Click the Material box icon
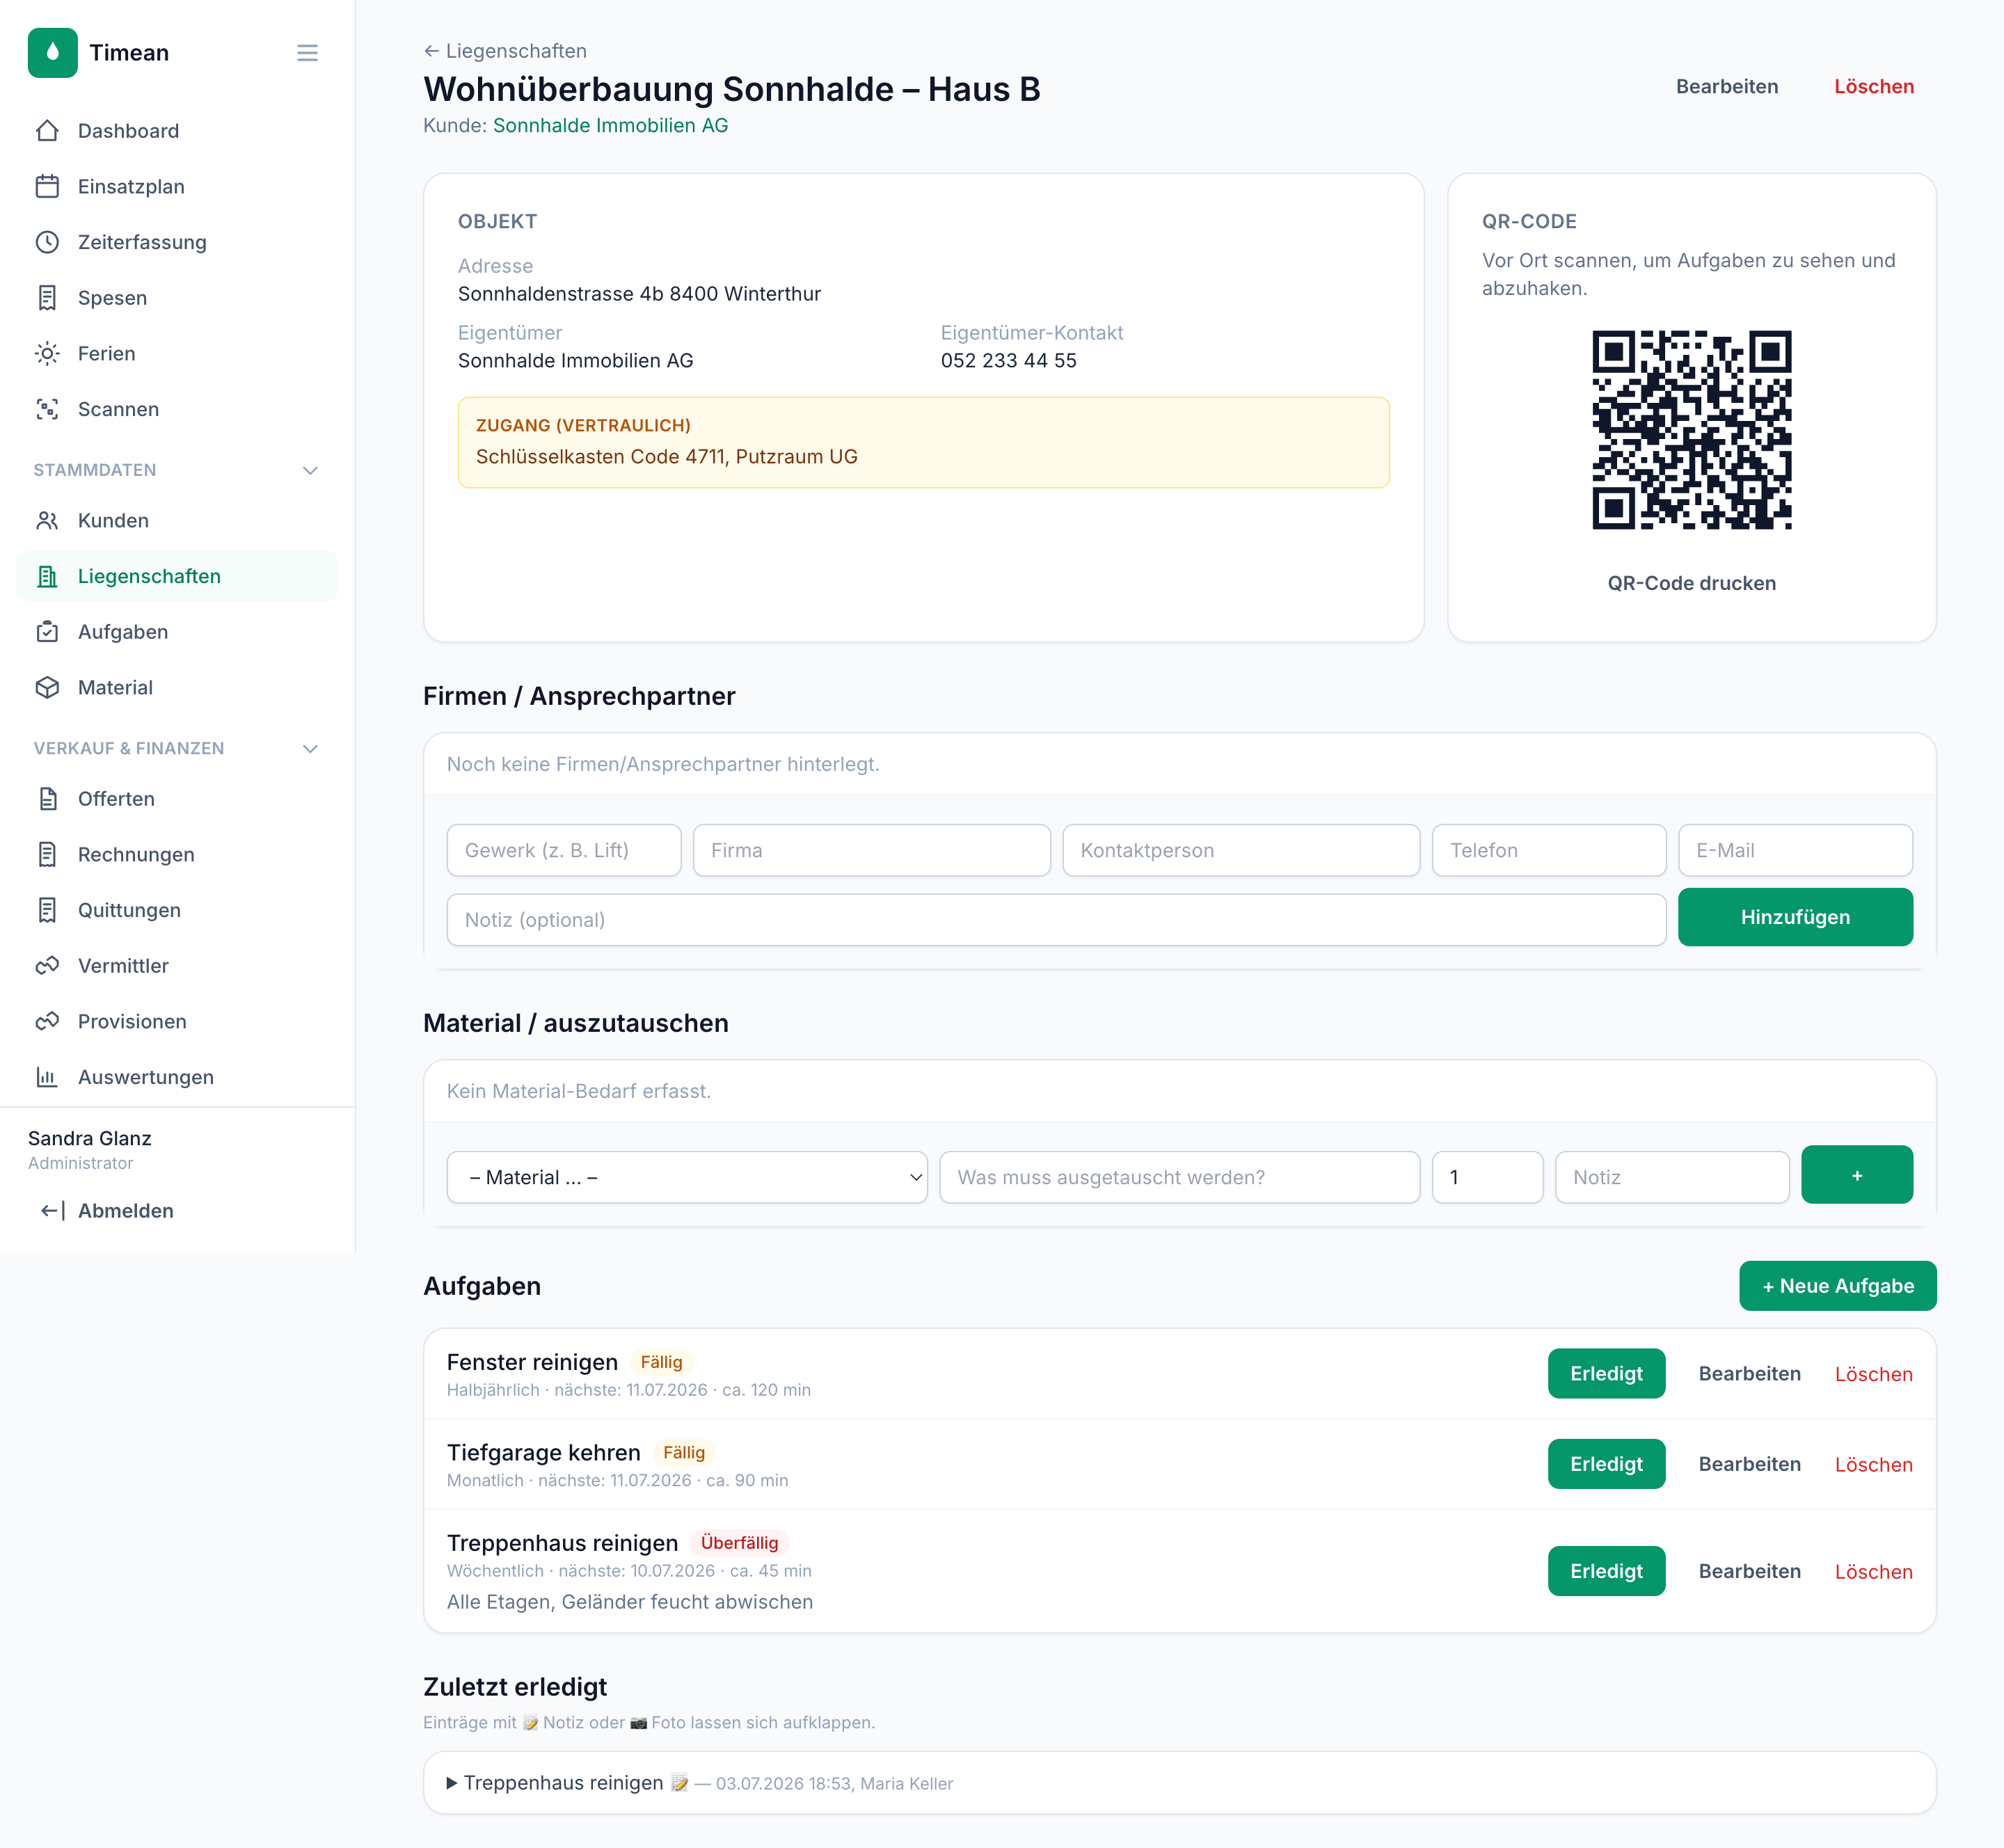This screenshot has height=1848, width=2004. (x=47, y=688)
